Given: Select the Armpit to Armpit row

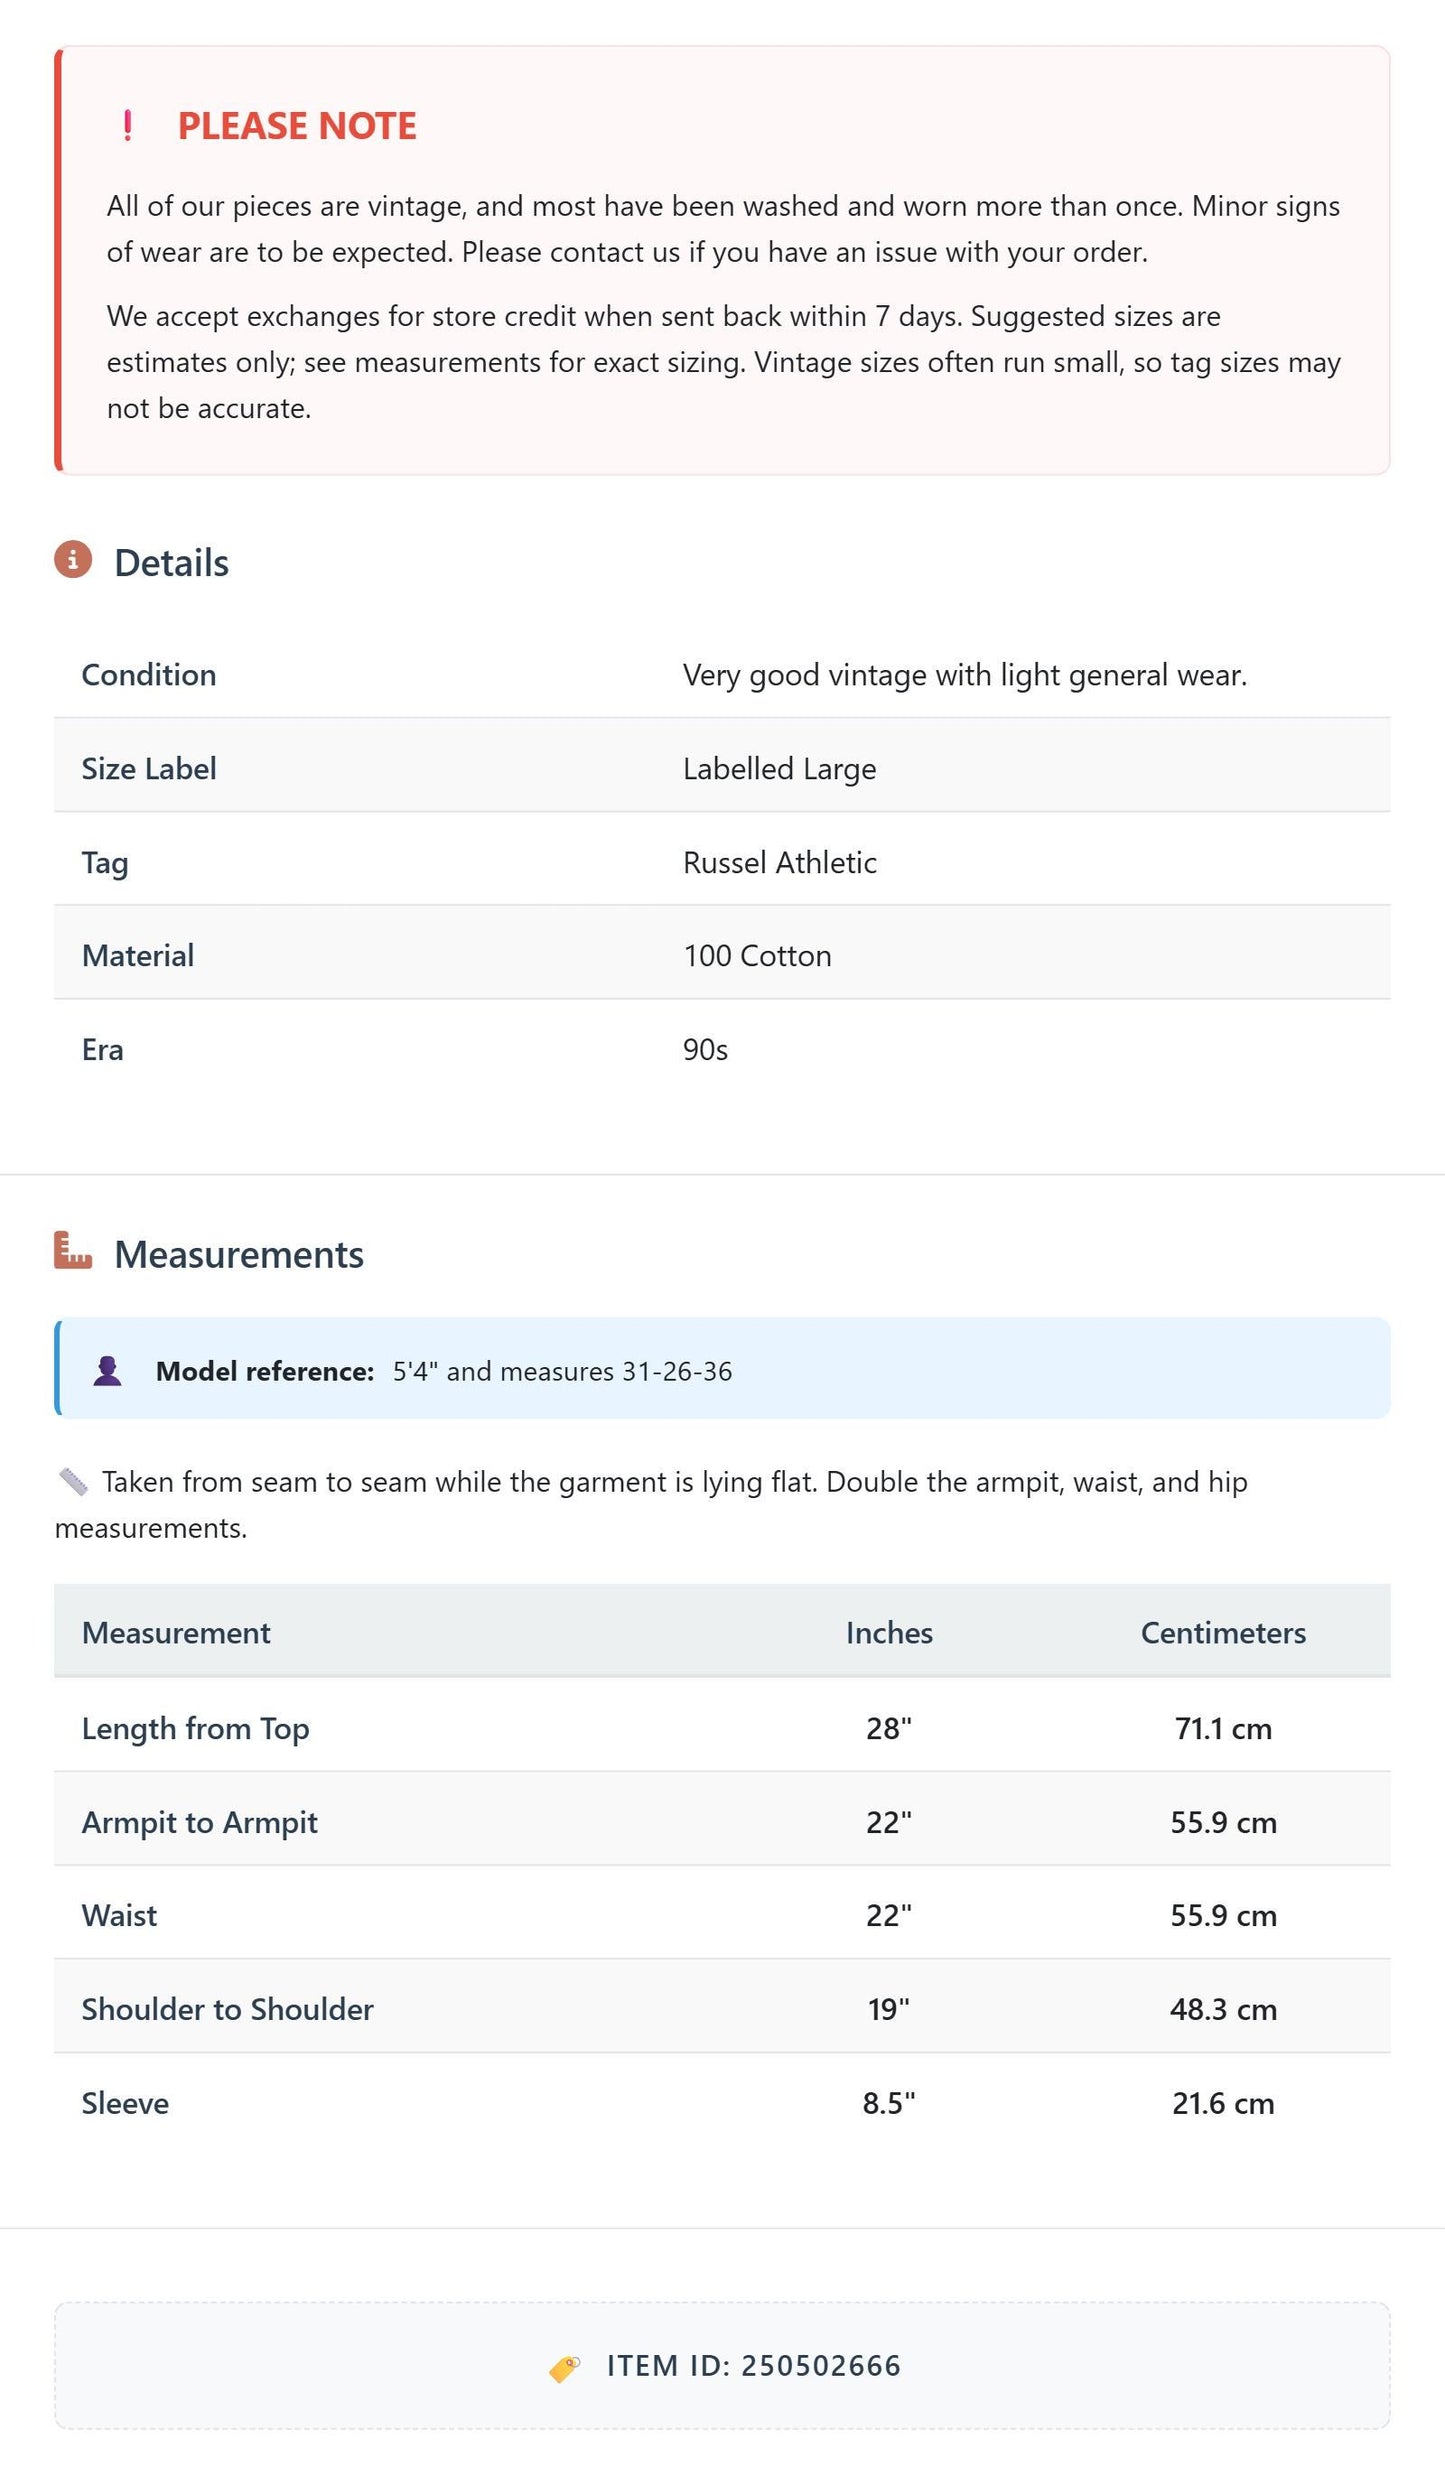Looking at the screenshot, I should click(722, 1821).
